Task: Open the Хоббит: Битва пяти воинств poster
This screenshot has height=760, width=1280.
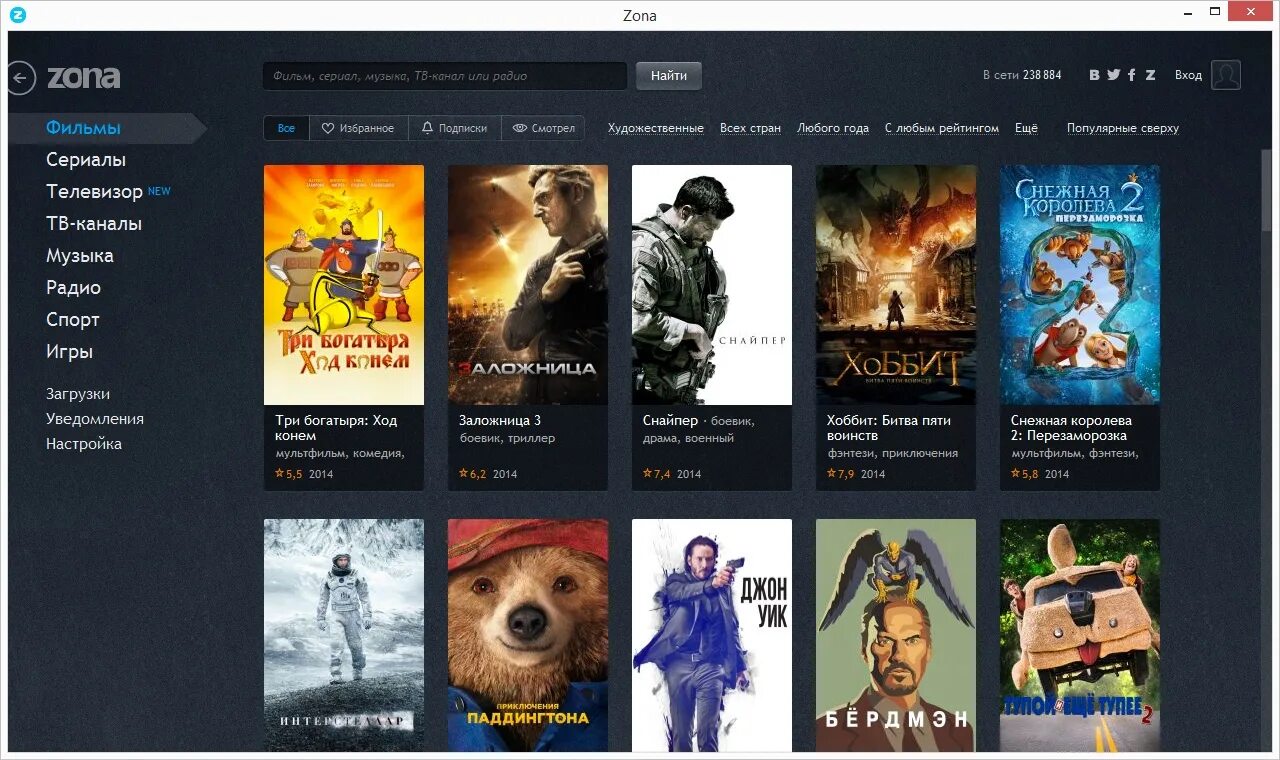Action: click(x=896, y=285)
